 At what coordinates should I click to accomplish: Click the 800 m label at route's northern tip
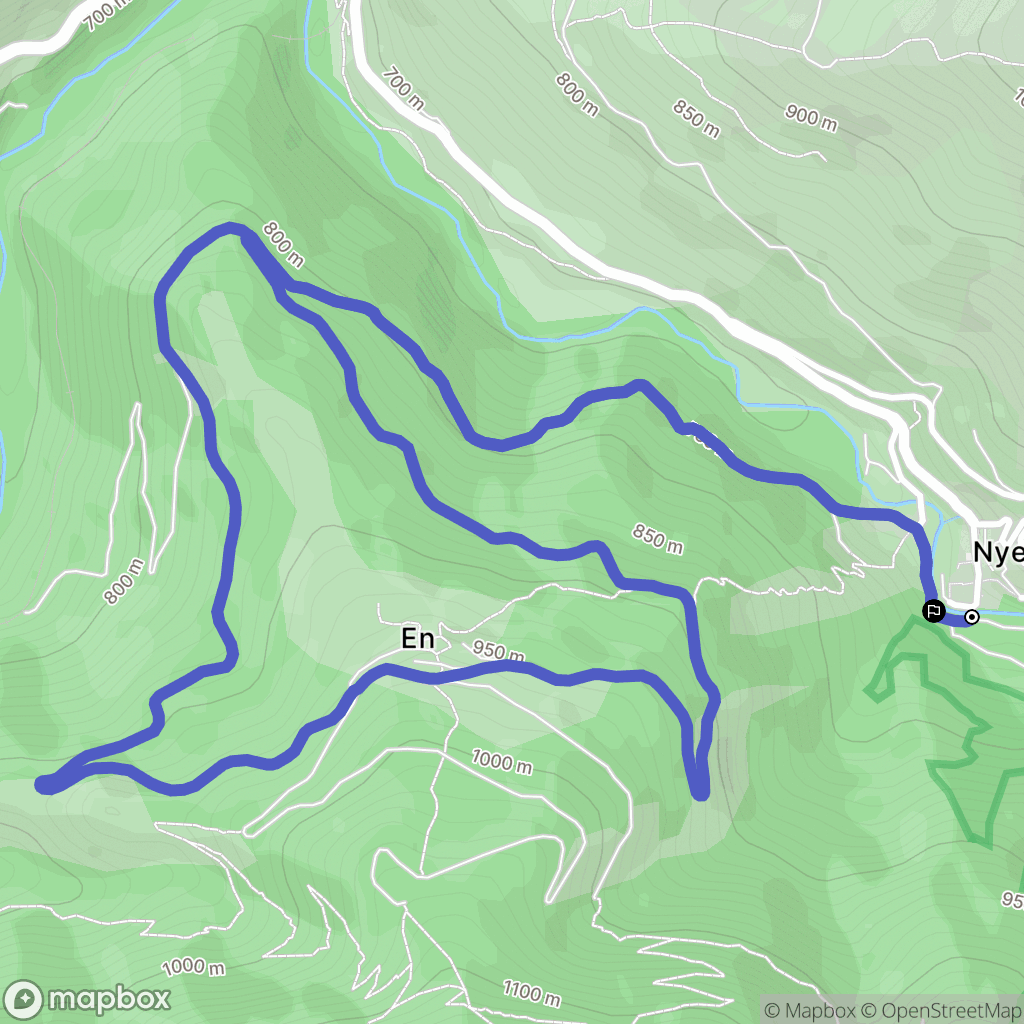283,245
